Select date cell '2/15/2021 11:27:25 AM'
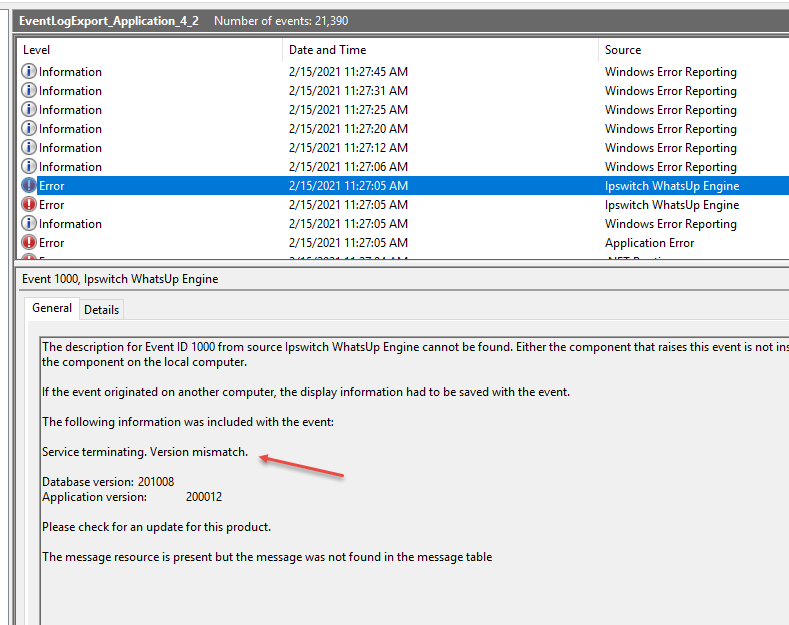 tap(348, 110)
